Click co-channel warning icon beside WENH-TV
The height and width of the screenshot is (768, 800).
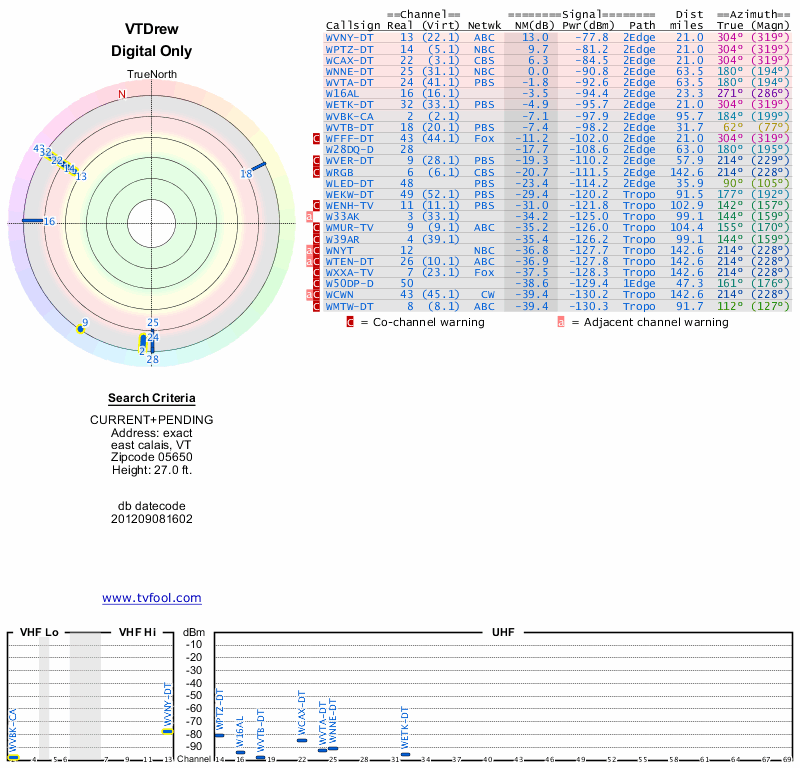click(317, 205)
